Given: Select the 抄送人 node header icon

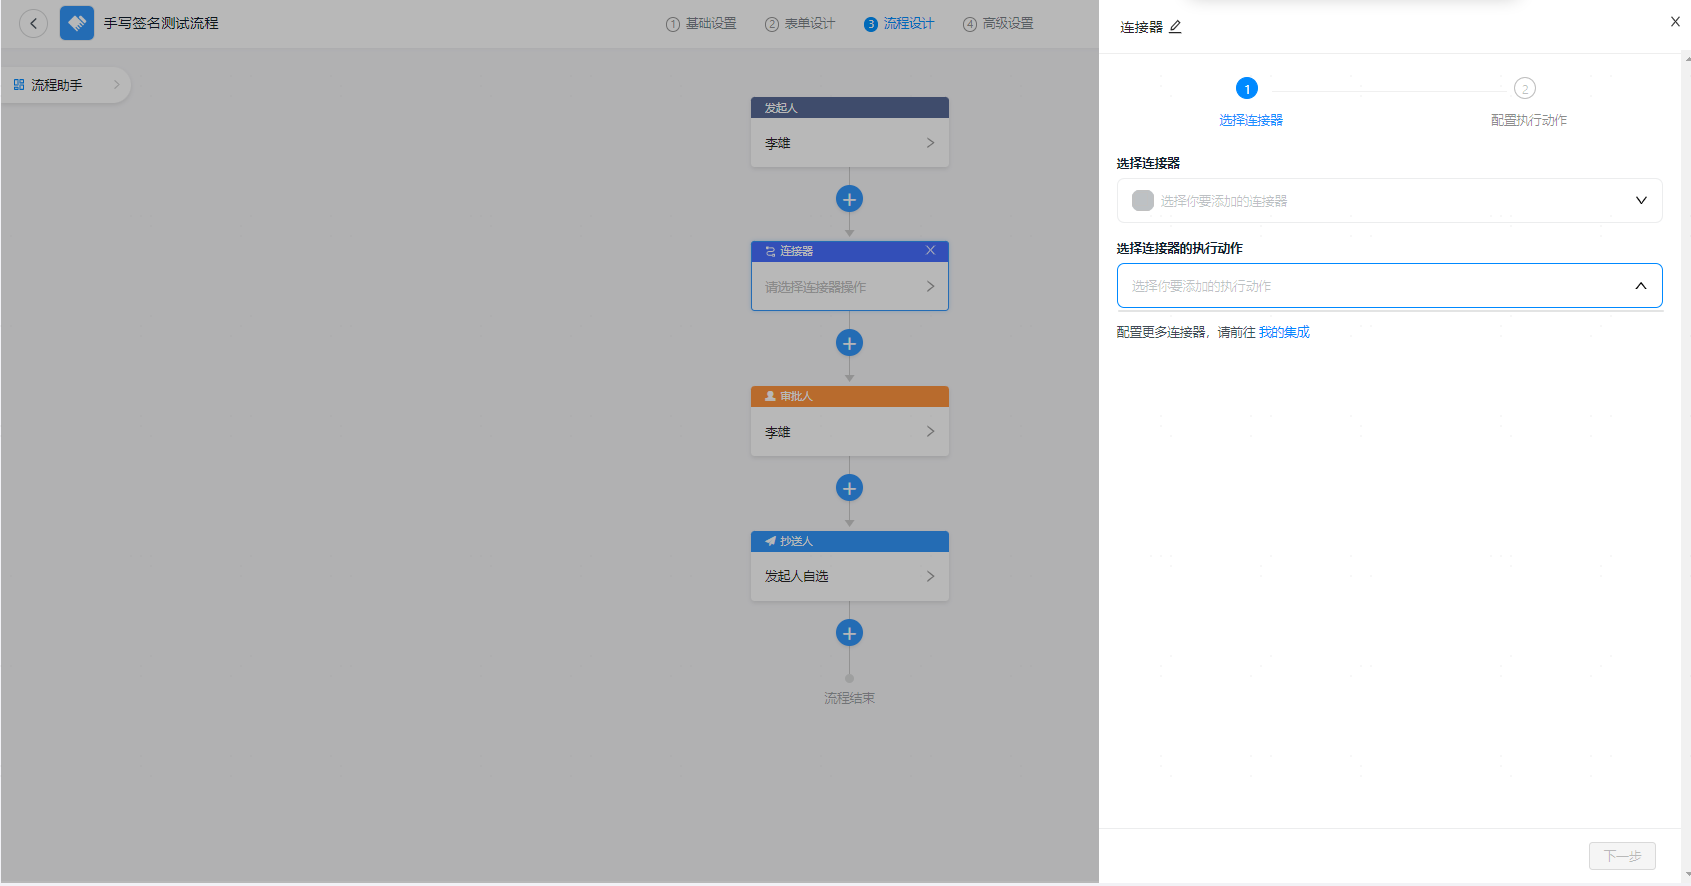Looking at the screenshot, I should (770, 541).
